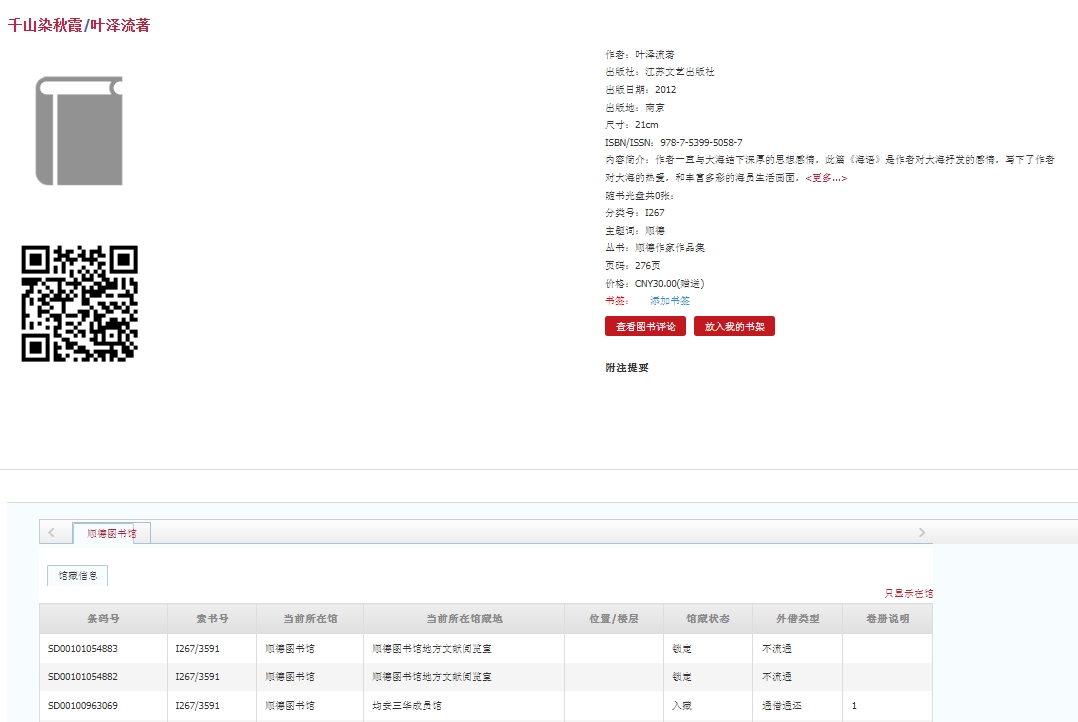Click the 放入我的书架 button
Screen dimensions: 1078x722
point(734,327)
